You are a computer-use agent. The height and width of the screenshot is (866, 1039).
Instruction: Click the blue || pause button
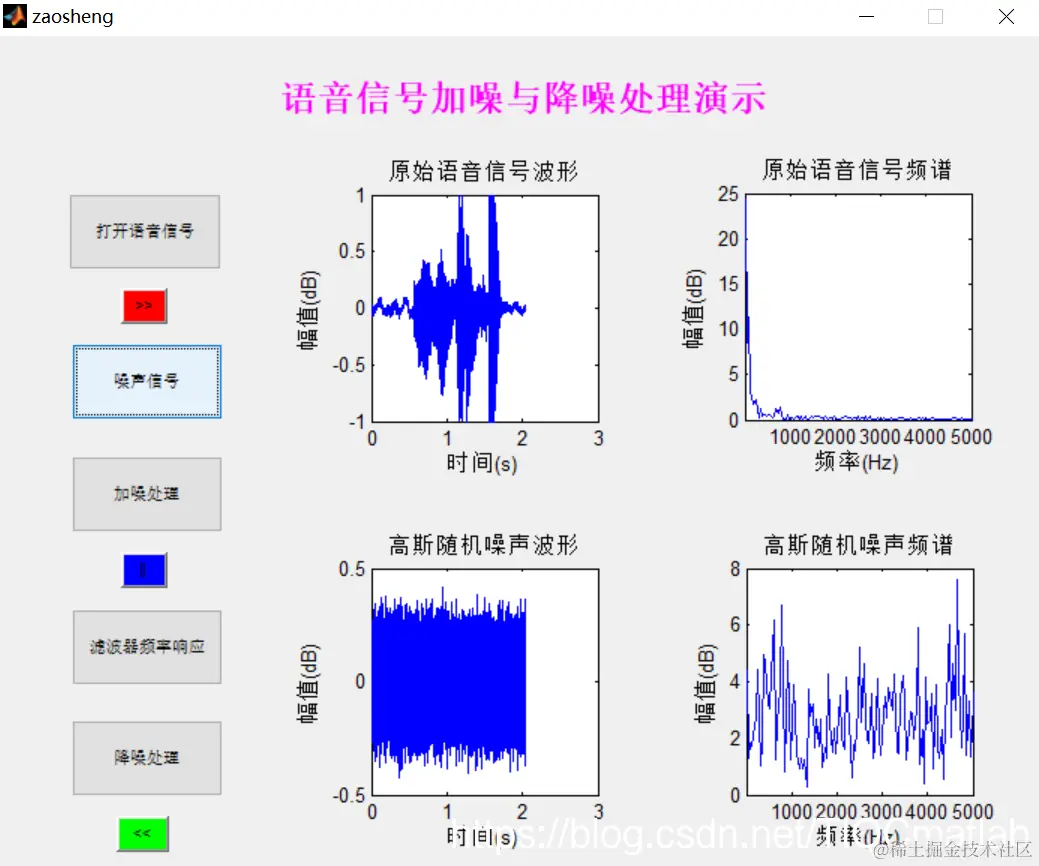(x=144, y=570)
